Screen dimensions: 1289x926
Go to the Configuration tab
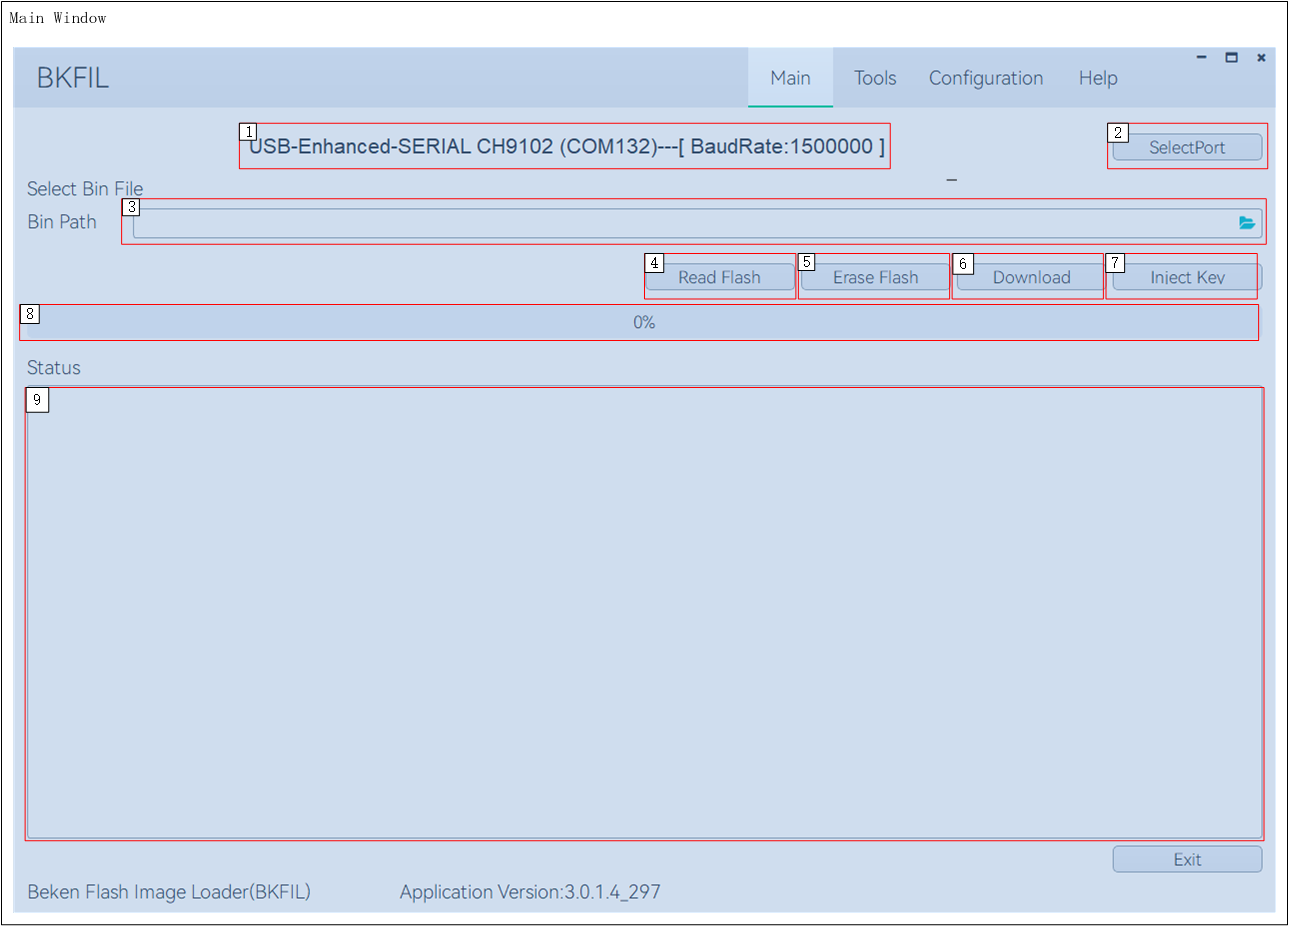(985, 78)
